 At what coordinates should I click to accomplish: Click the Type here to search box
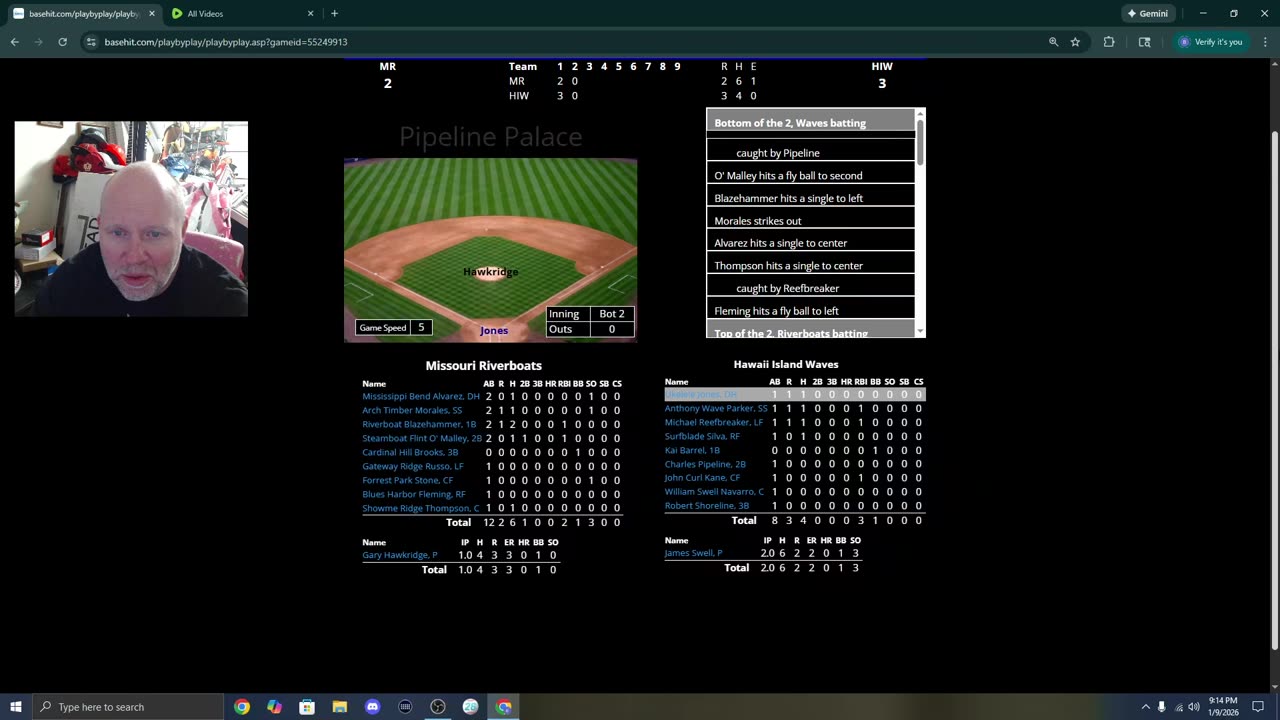coord(127,707)
